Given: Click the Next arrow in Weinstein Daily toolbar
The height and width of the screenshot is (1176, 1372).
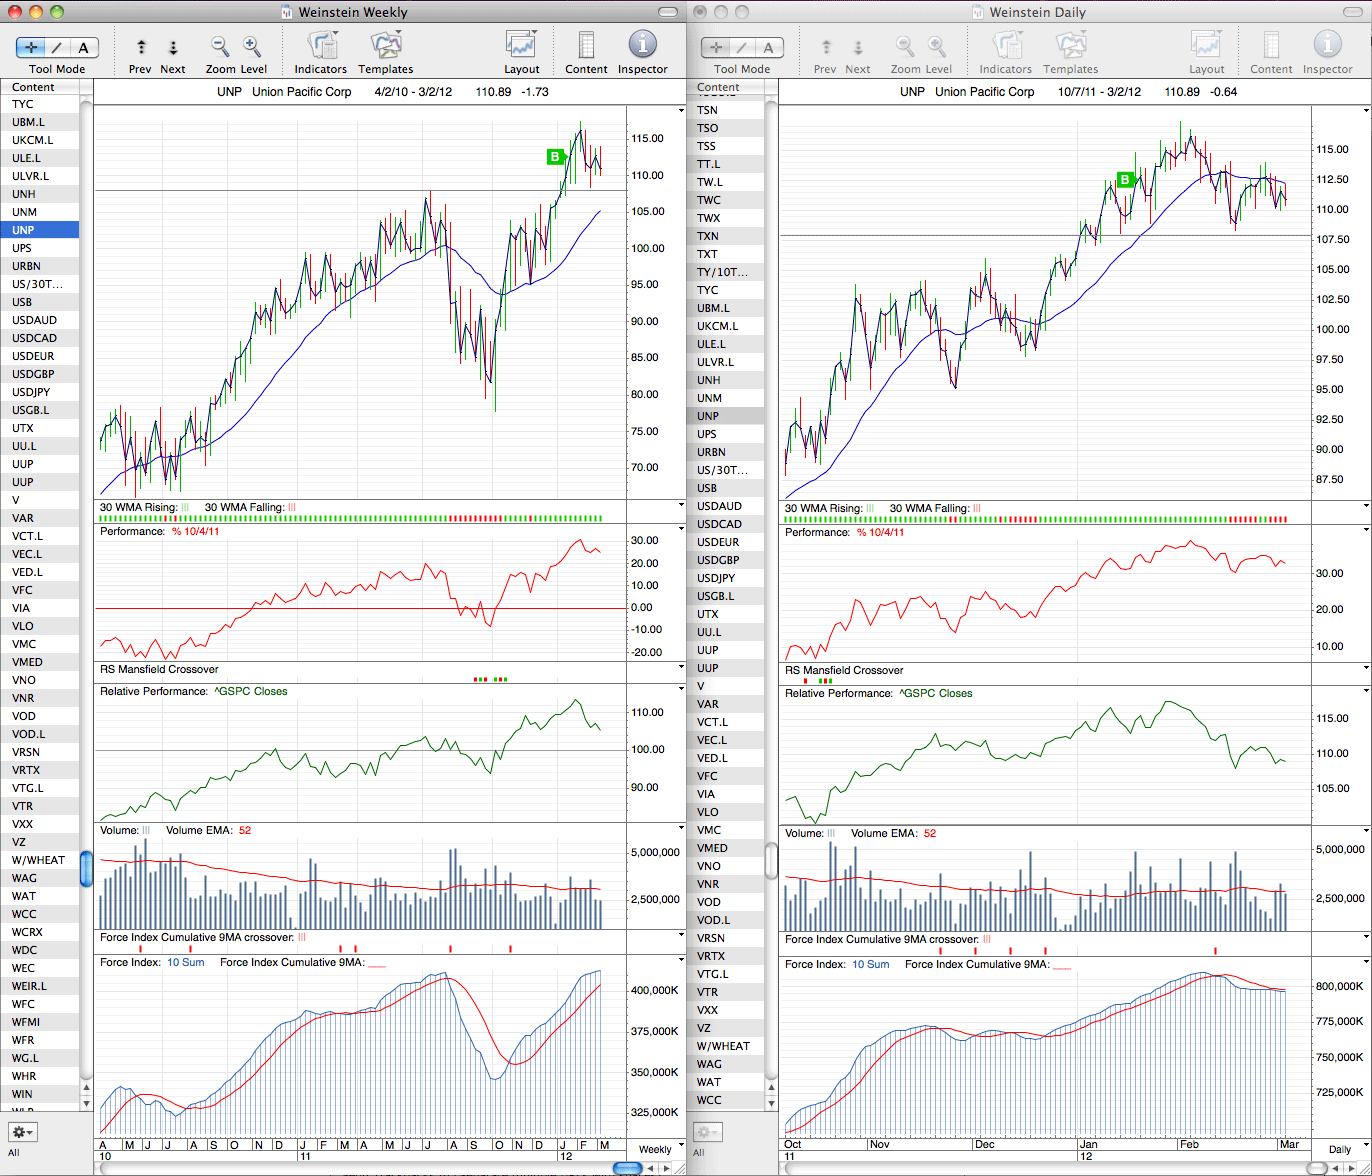Looking at the screenshot, I should pyautogui.click(x=858, y=47).
